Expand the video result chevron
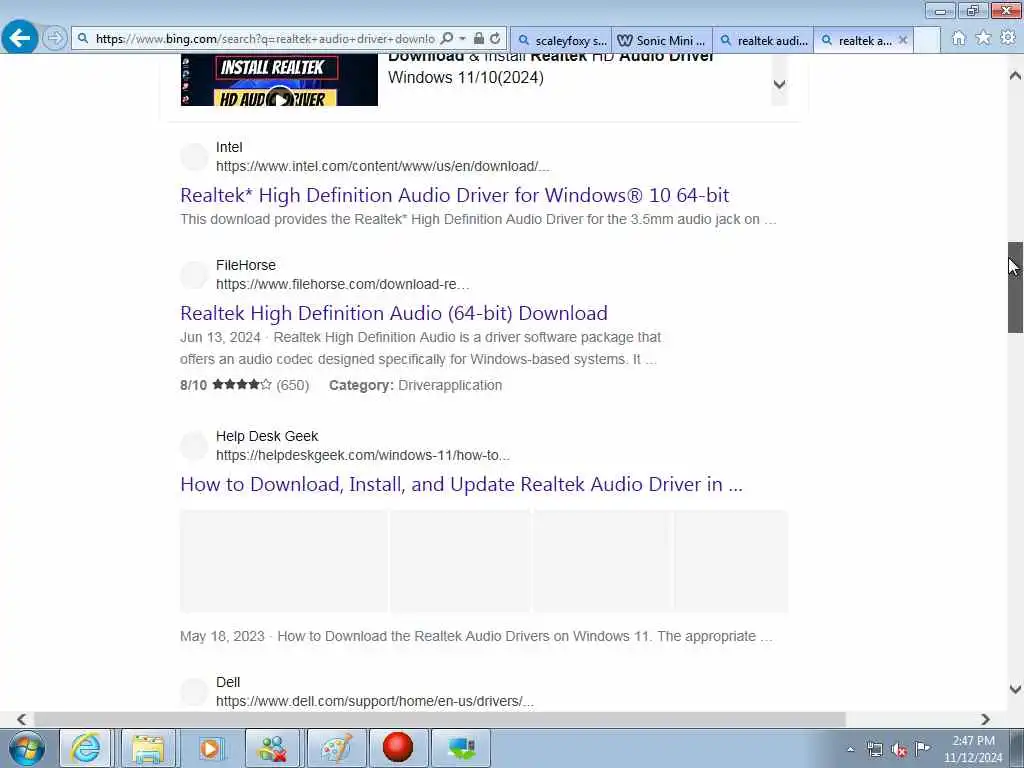 point(779,84)
